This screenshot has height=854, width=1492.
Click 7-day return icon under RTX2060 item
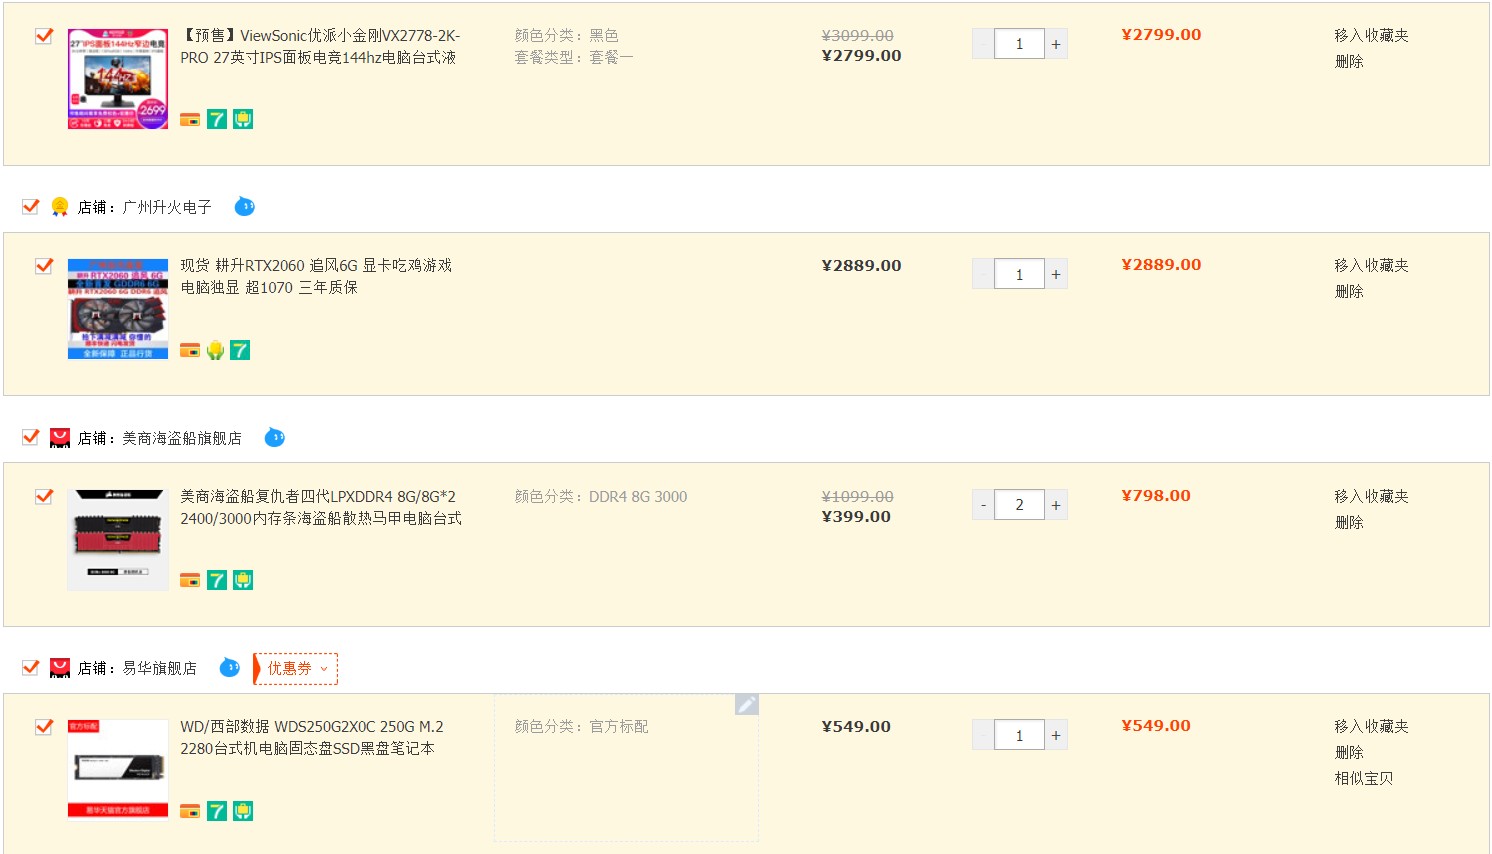240,350
